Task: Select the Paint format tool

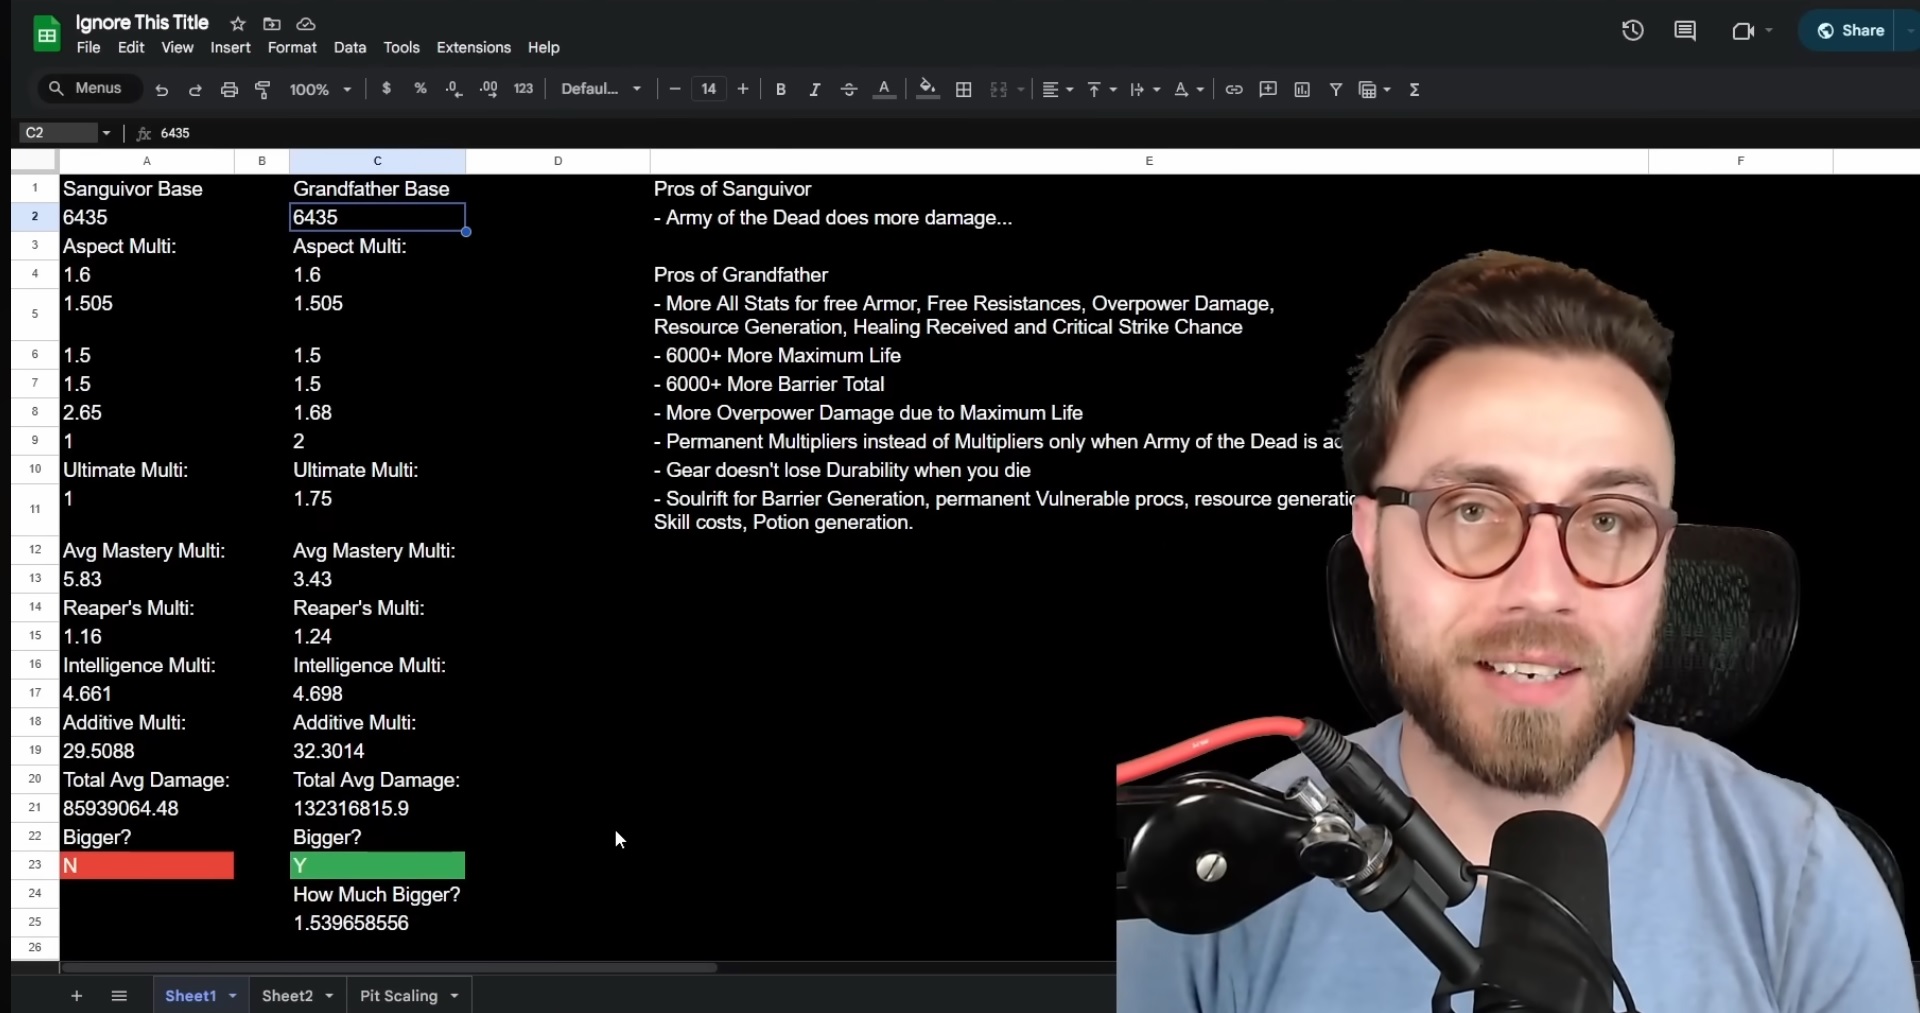Action: (263, 90)
